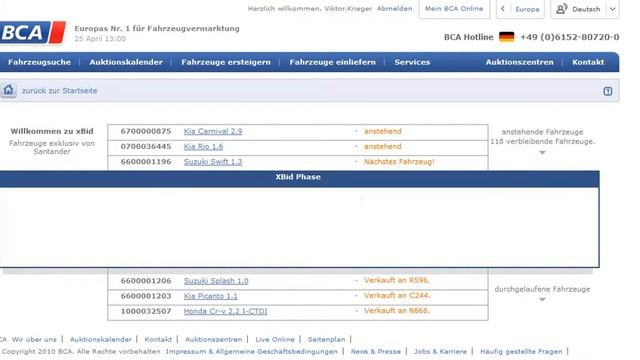Click zurück zur Startseite link
The width and height of the screenshot is (640, 360).
60,91
